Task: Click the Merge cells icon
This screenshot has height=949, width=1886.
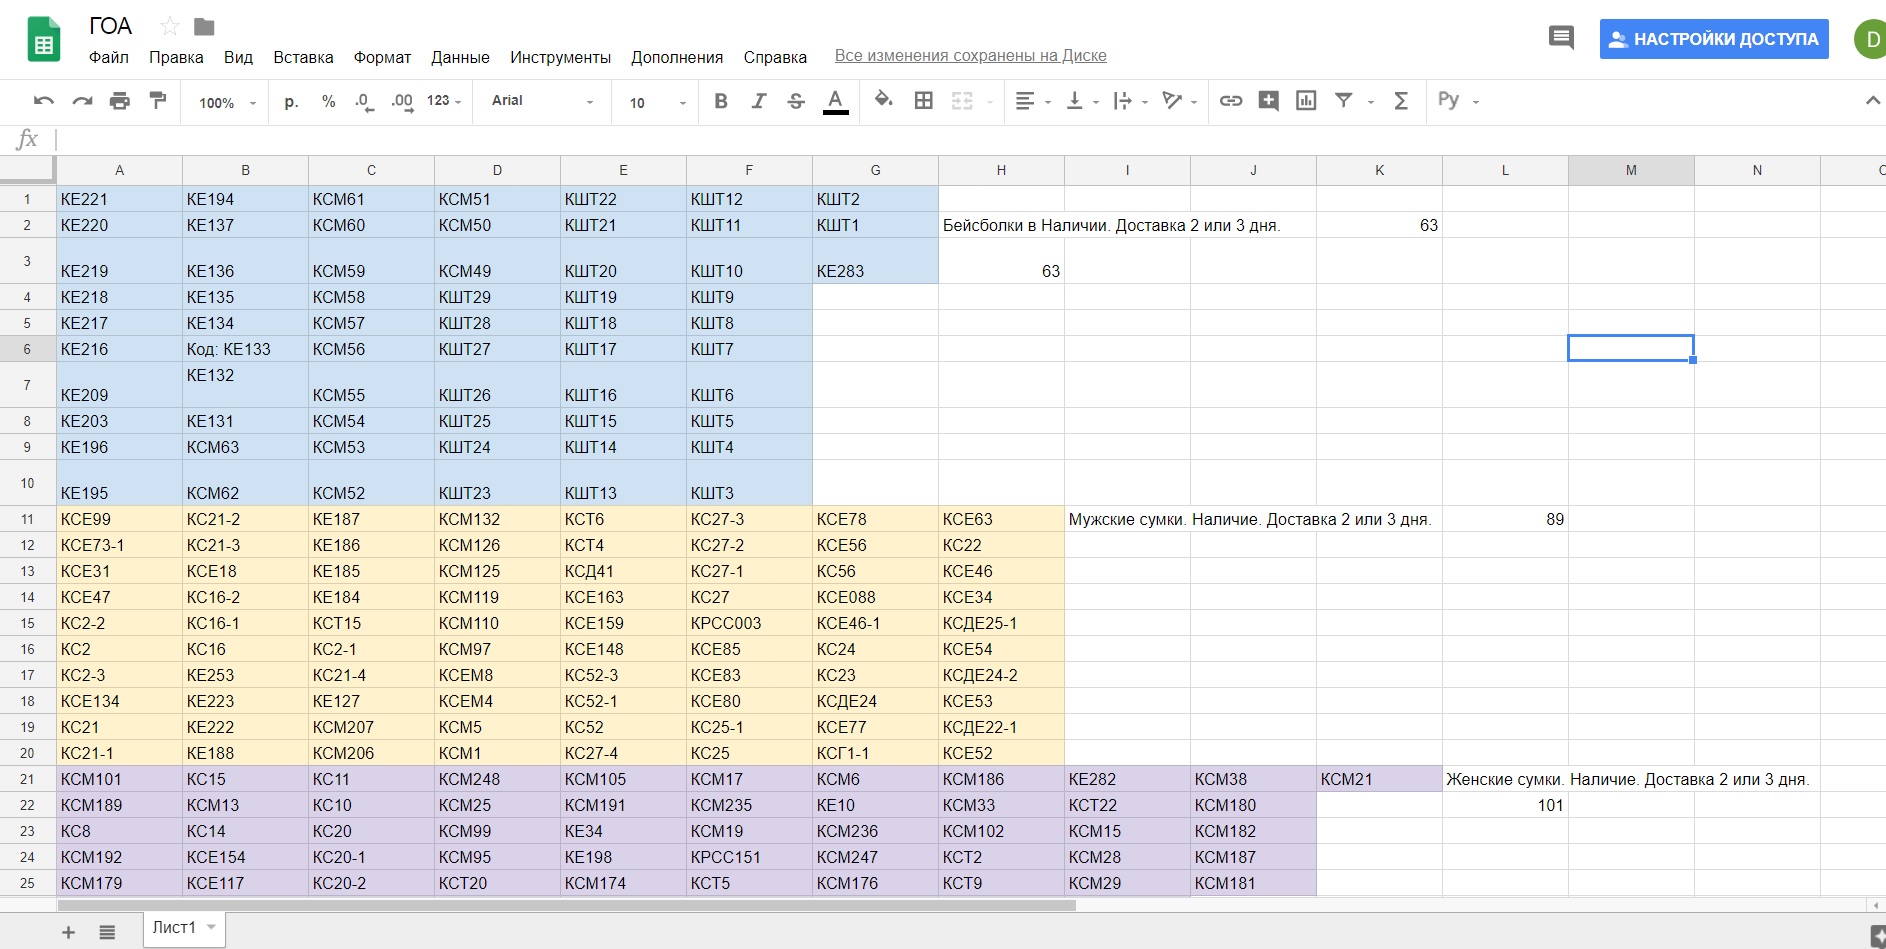Action: point(962,101)
